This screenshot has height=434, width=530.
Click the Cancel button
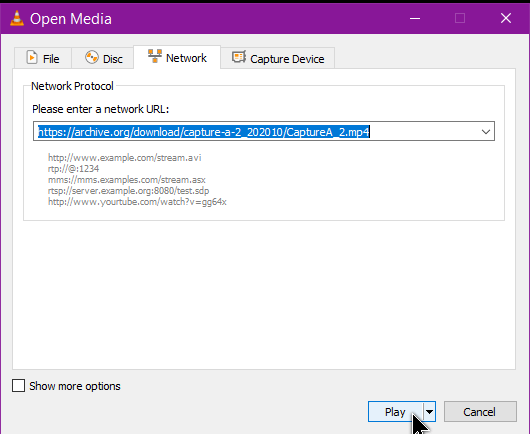click(480, 412)
